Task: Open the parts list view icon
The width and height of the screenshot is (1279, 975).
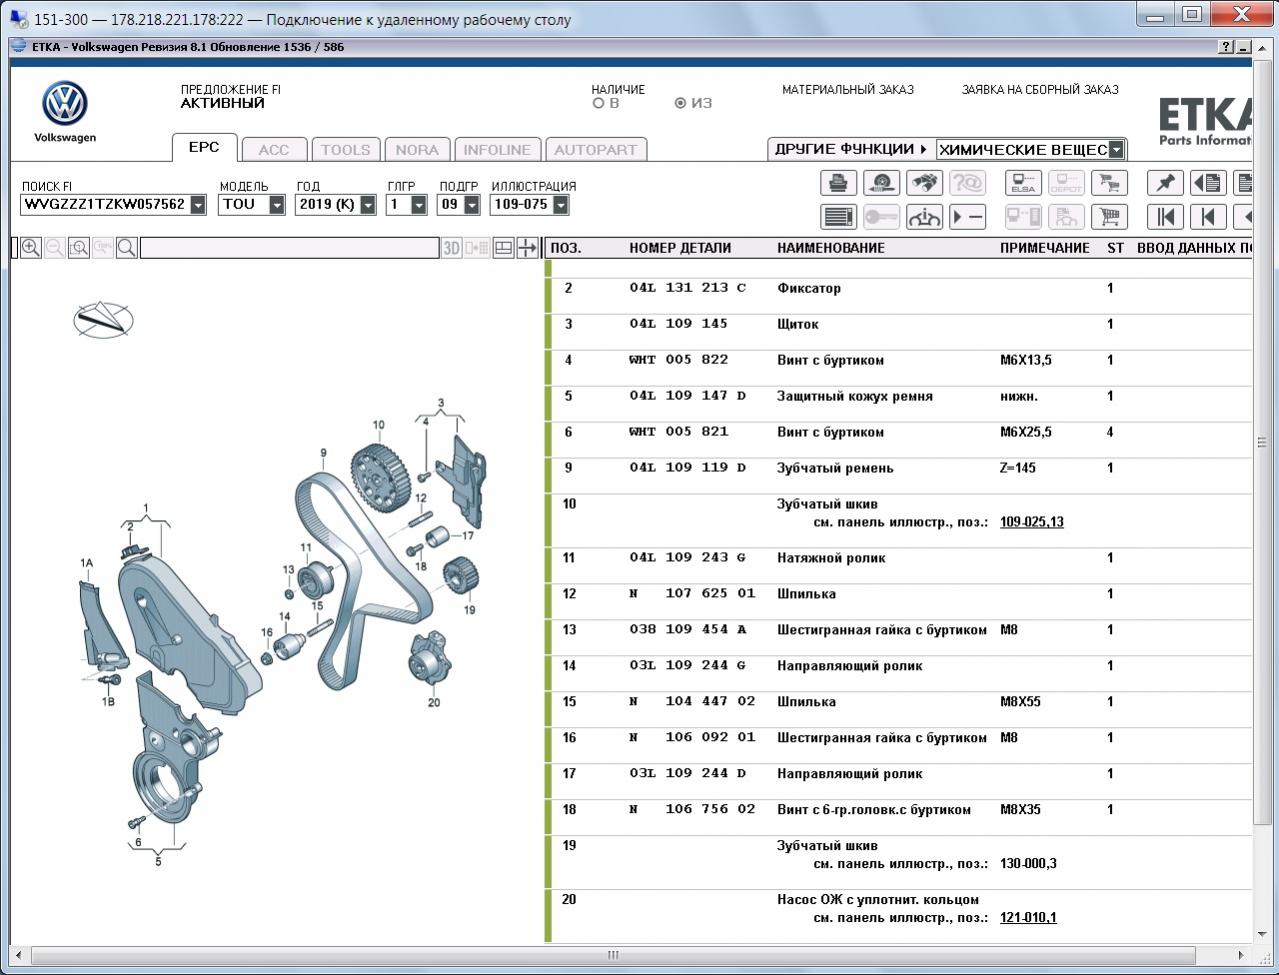Action: click(838, 217)
